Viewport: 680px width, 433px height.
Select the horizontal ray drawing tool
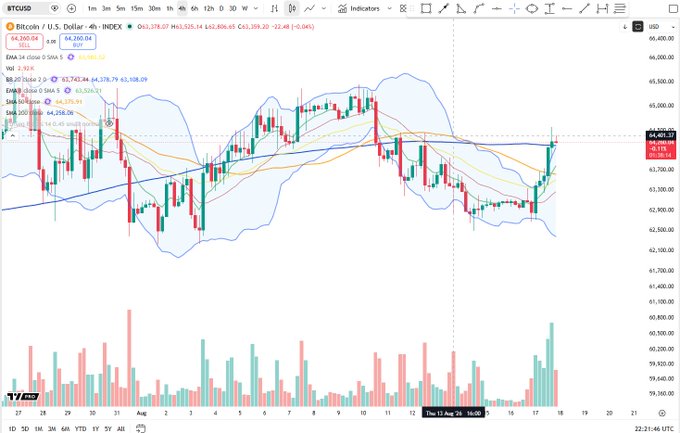pyautogui.click(x=567, y=8)
